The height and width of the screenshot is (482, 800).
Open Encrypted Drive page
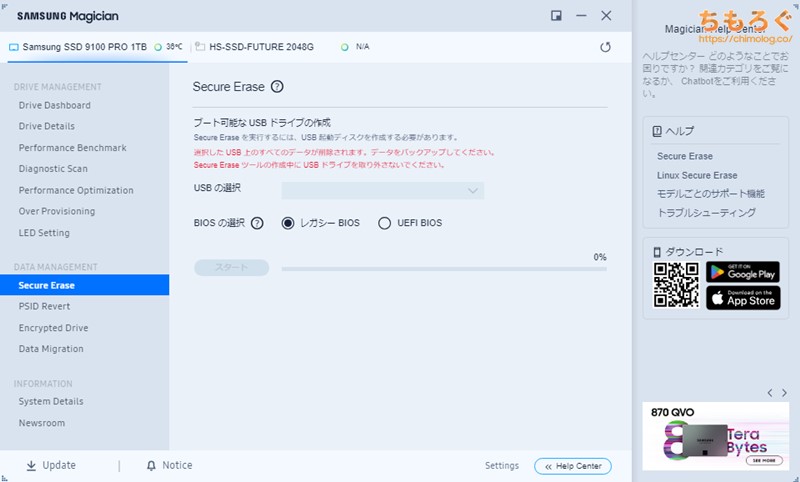(53, 328)
